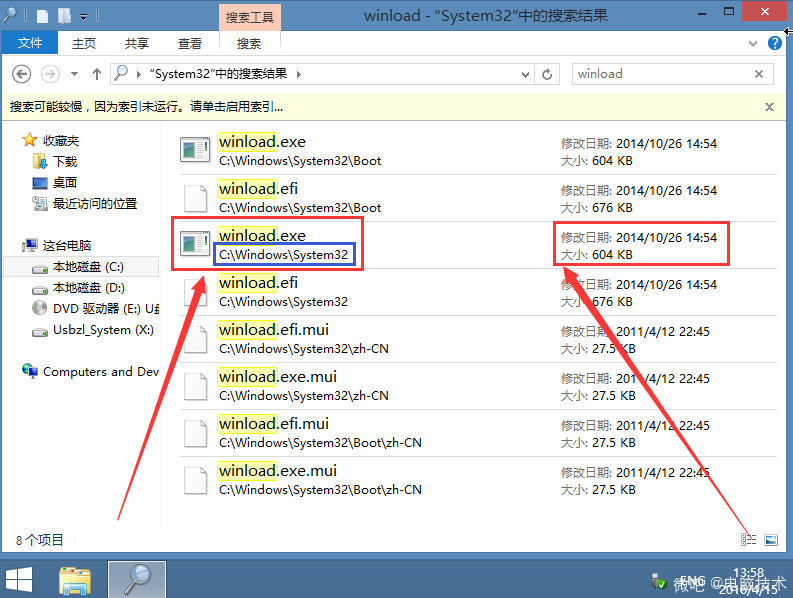Click the search window taskbar button

(x=137, y=580)
